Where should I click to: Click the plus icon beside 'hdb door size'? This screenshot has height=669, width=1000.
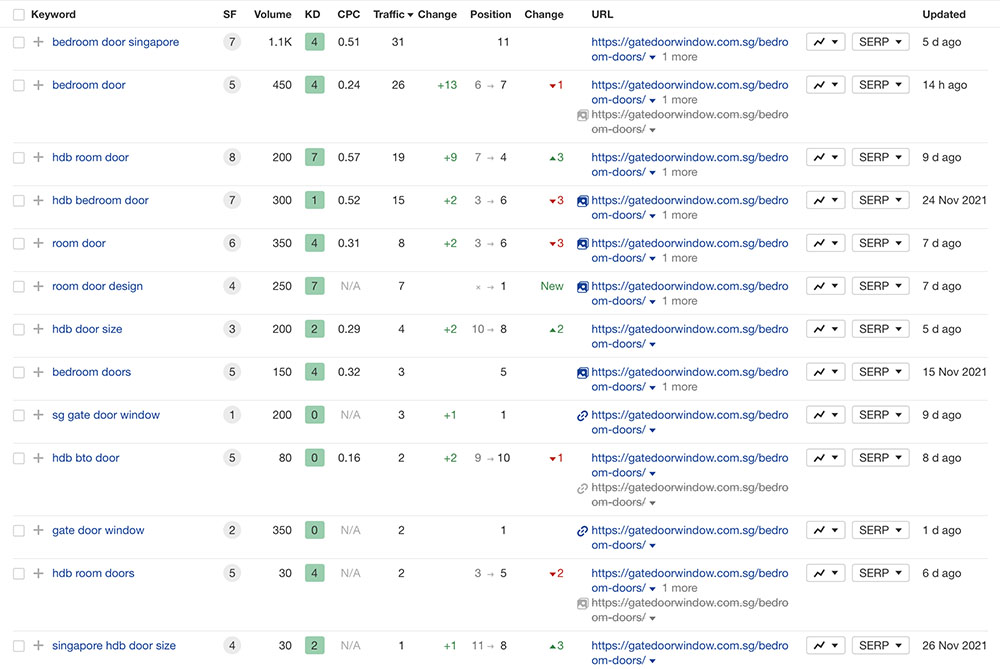click(x=38, y=329)
